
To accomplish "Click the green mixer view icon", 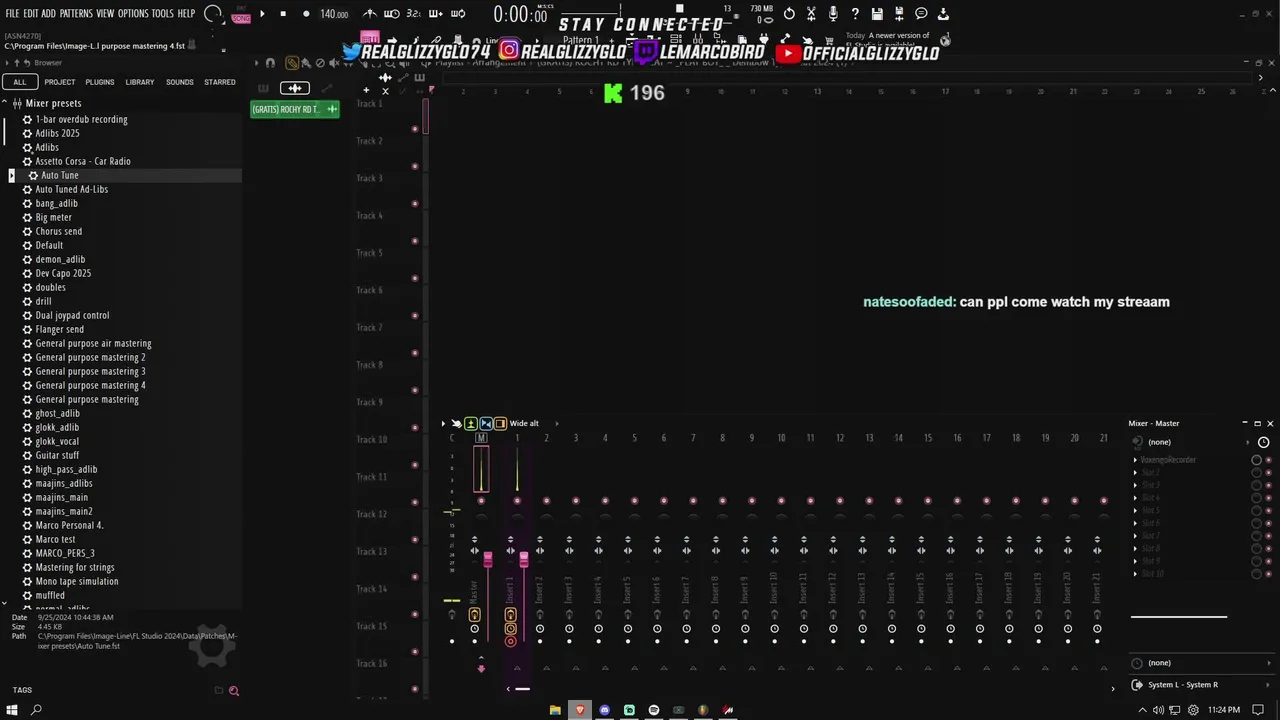I will click(x=470, y=424).
